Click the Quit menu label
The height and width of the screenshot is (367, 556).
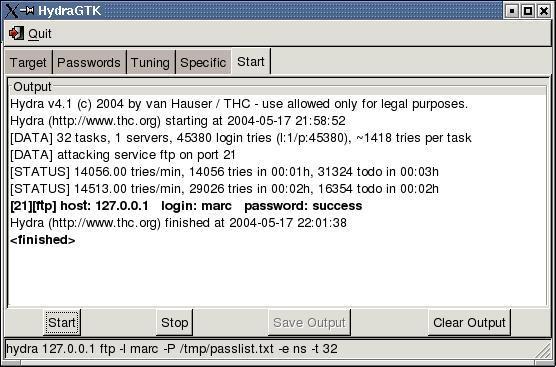tap(40, 34)
